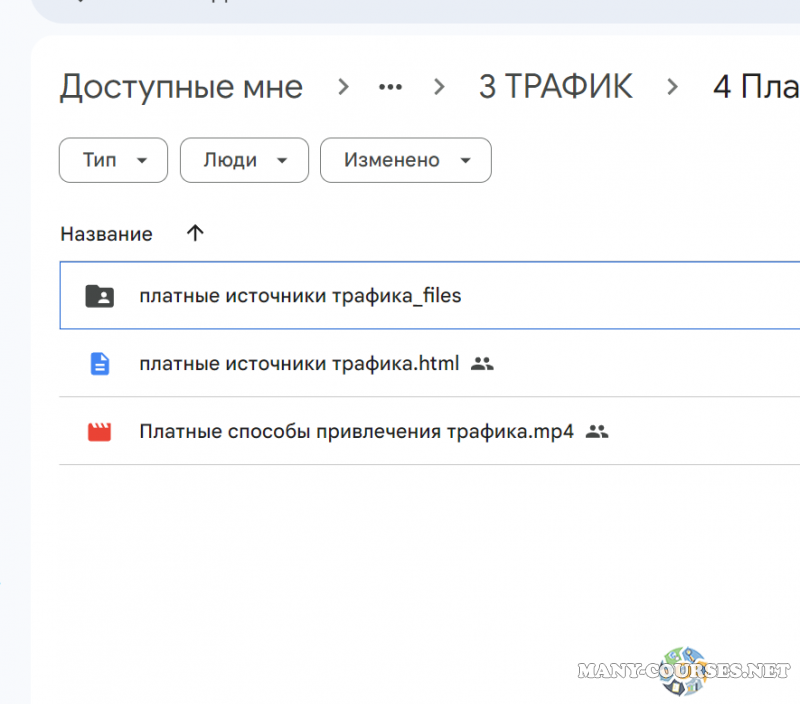Go to the Доступные мне breadcrumb
The height and width of the screenshot is (704, 800).
181,87
